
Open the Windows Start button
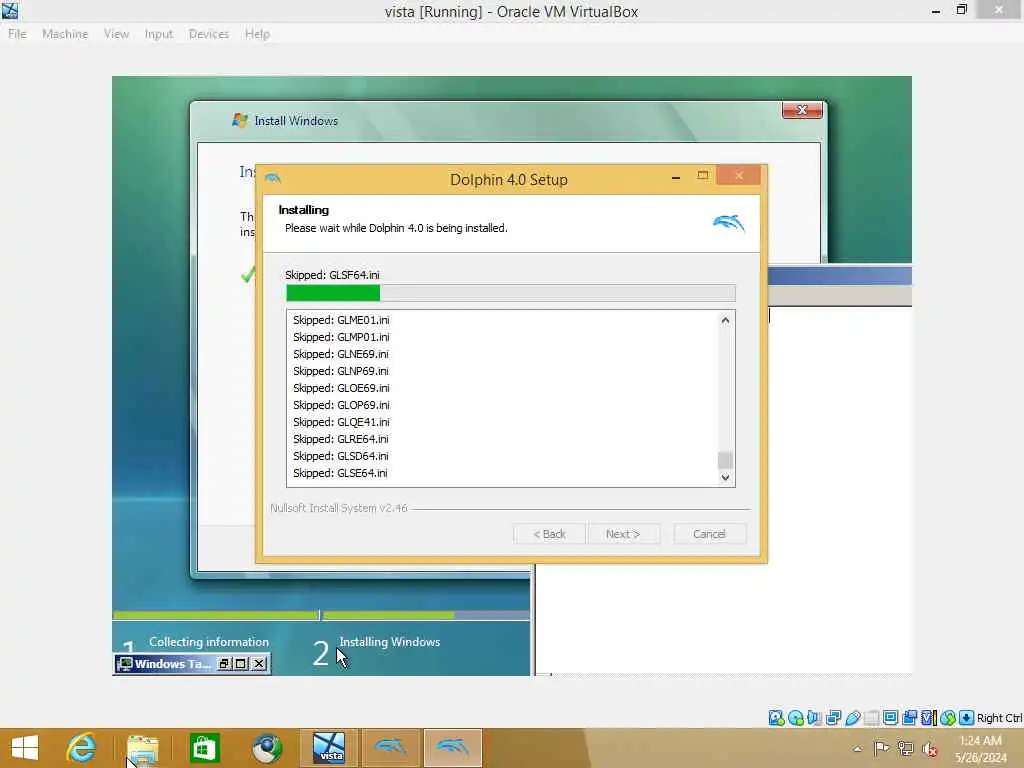[x=25, y=748]
